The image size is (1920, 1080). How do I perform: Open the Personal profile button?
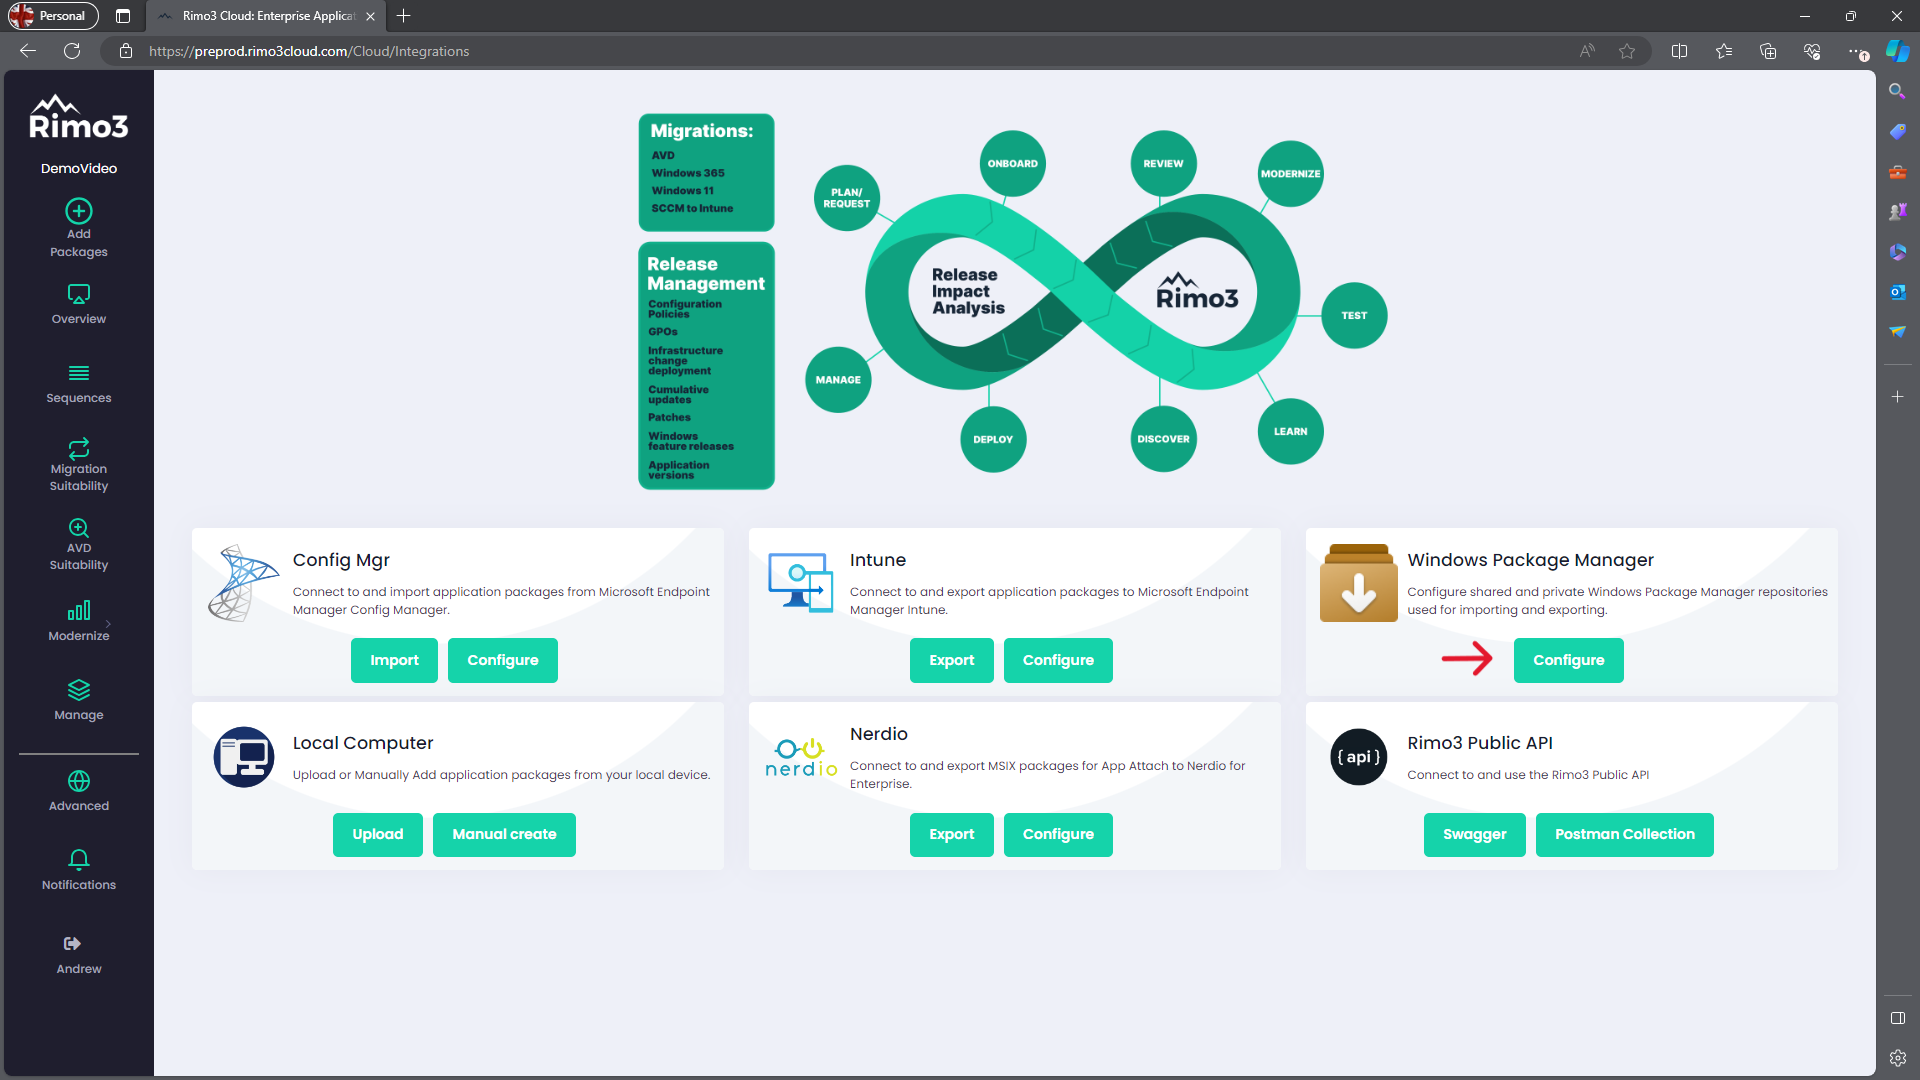coord(53,16)
